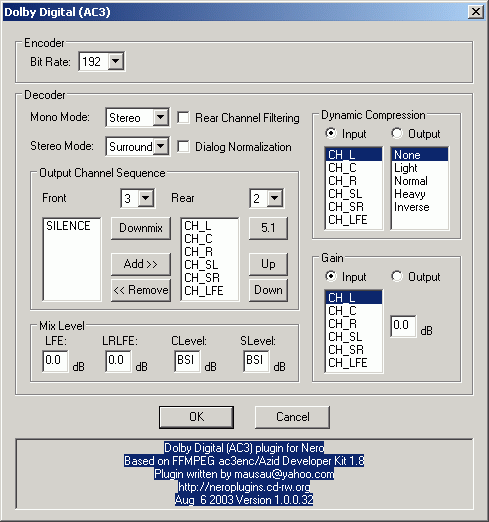
Task: Move channel Up in the sequence
Action: click(268, 264)
